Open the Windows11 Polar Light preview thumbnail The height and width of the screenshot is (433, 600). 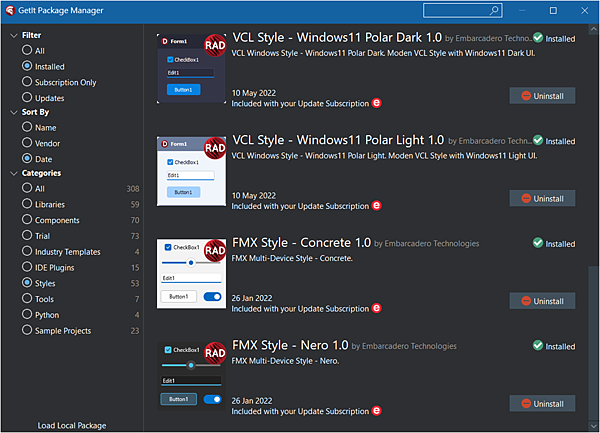191,171
